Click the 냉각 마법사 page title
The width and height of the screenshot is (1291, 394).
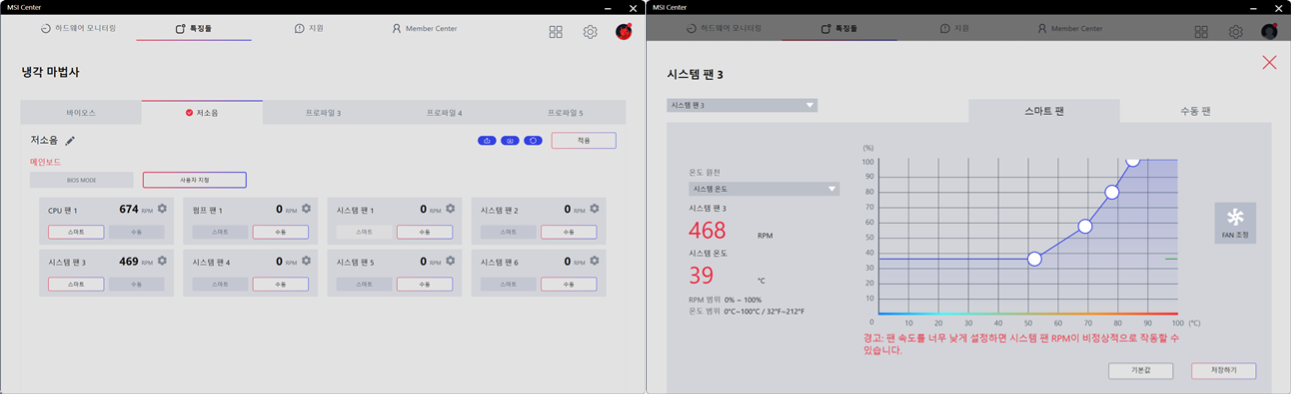(x=50, y=73)
